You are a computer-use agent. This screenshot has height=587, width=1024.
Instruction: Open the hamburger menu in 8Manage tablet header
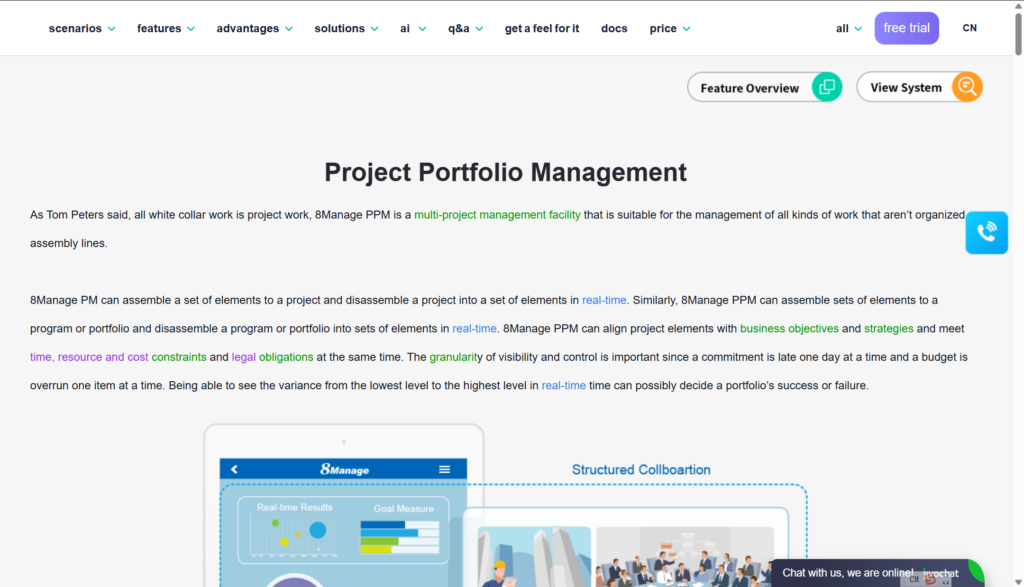[445, 469]
